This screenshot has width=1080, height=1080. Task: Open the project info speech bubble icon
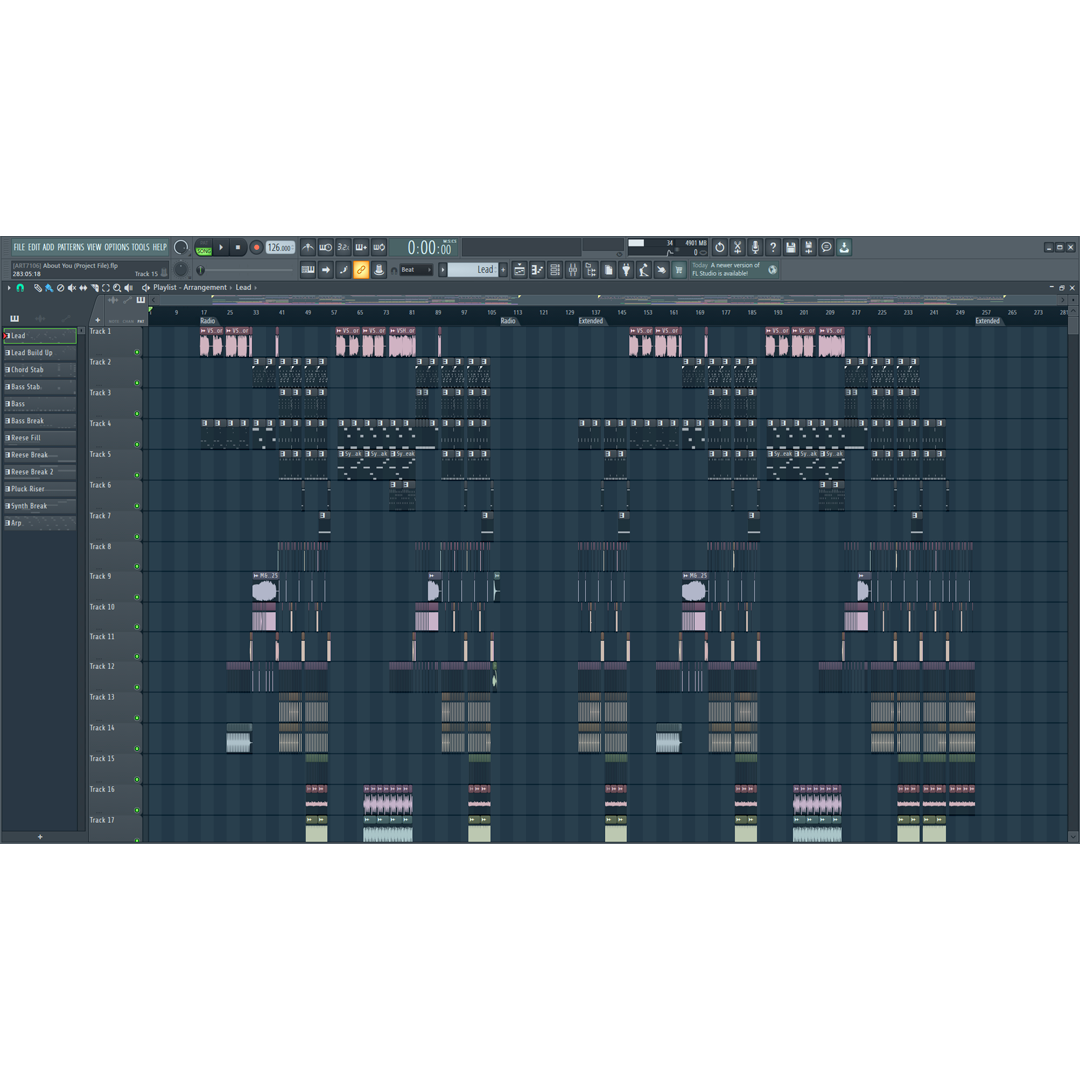[x=827, y=247]
